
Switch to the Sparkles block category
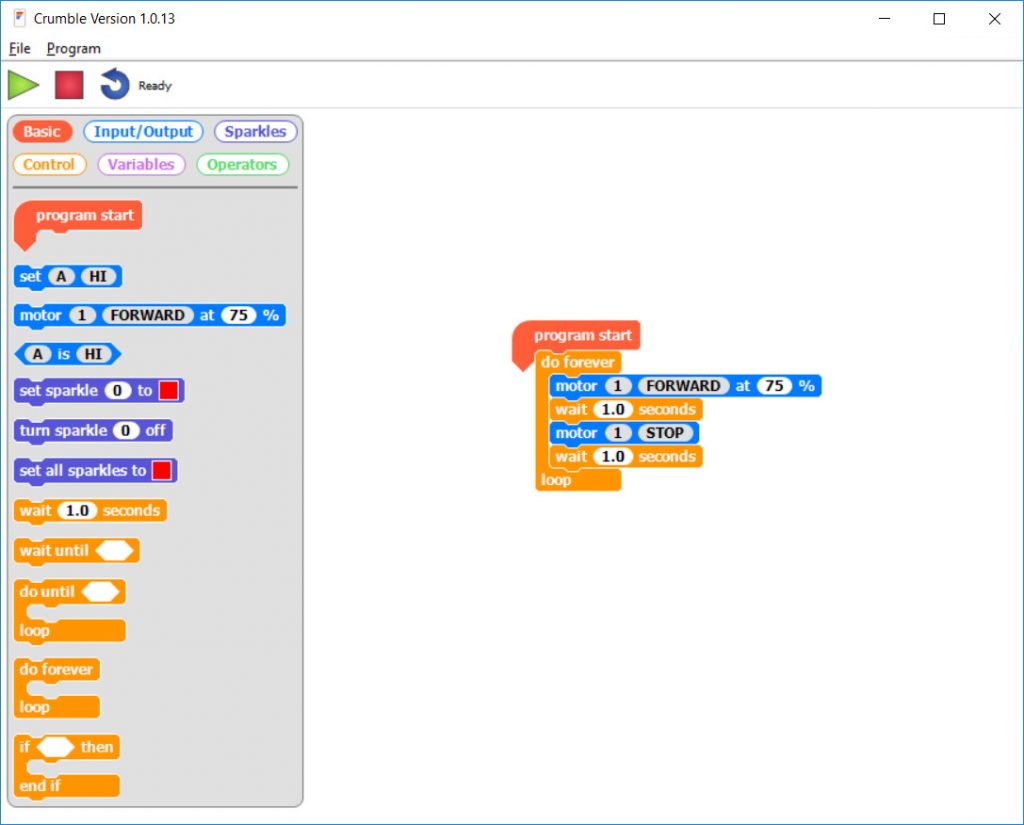point(255,132)
